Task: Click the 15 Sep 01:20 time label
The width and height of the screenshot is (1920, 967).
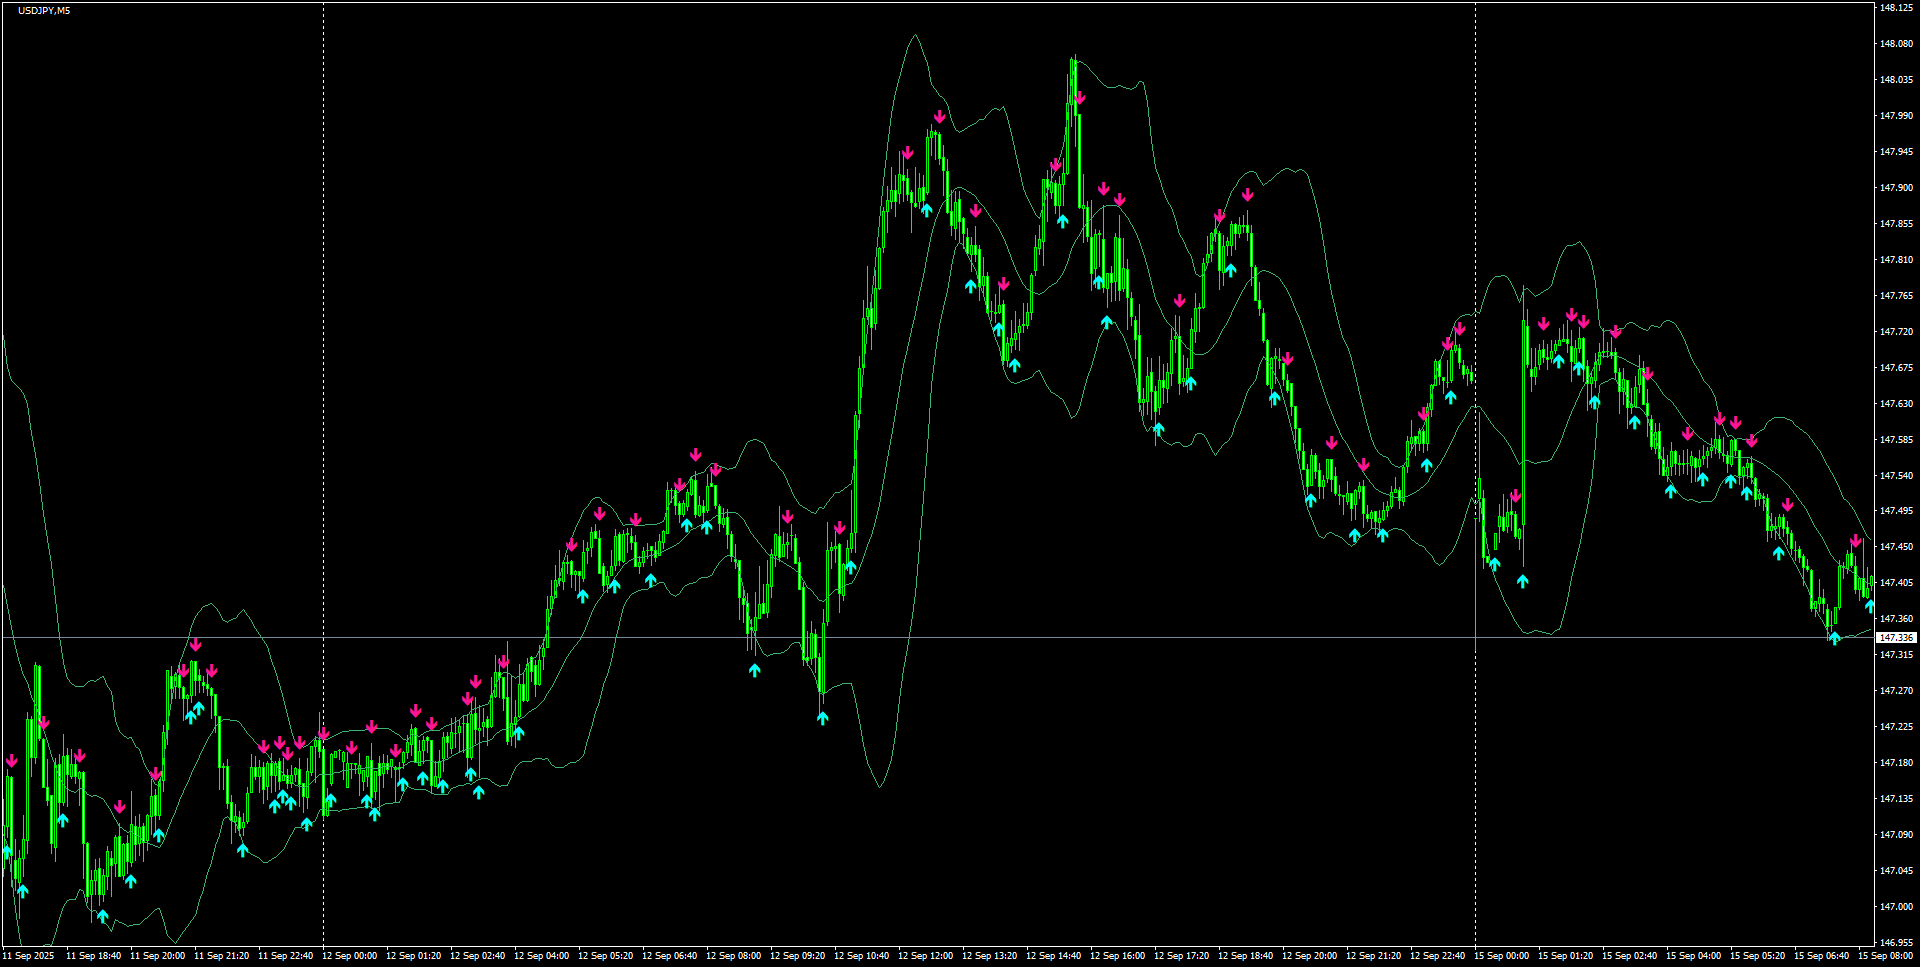Action: pyautogui.click(x=1565, y=956)
